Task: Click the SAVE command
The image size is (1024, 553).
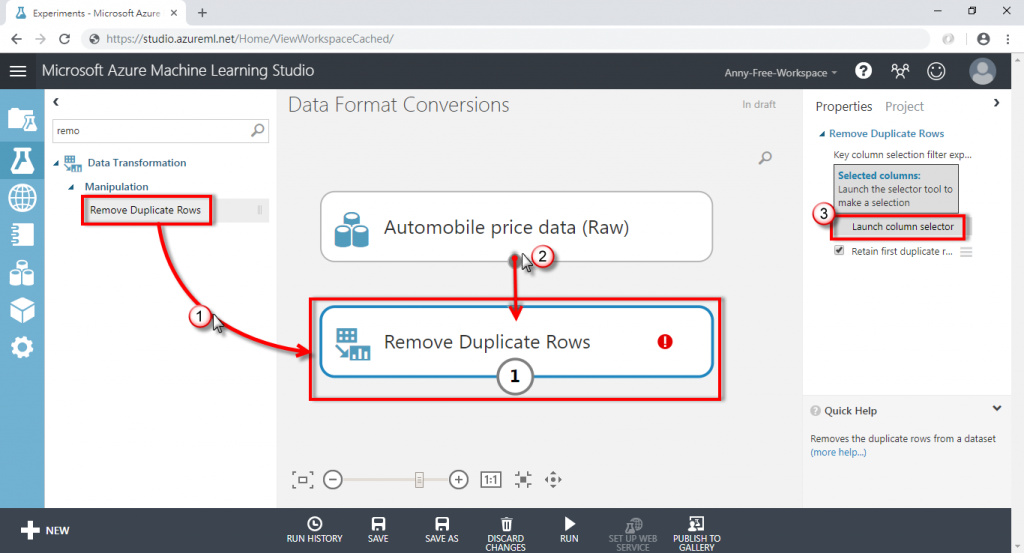Action: point(378,530)
